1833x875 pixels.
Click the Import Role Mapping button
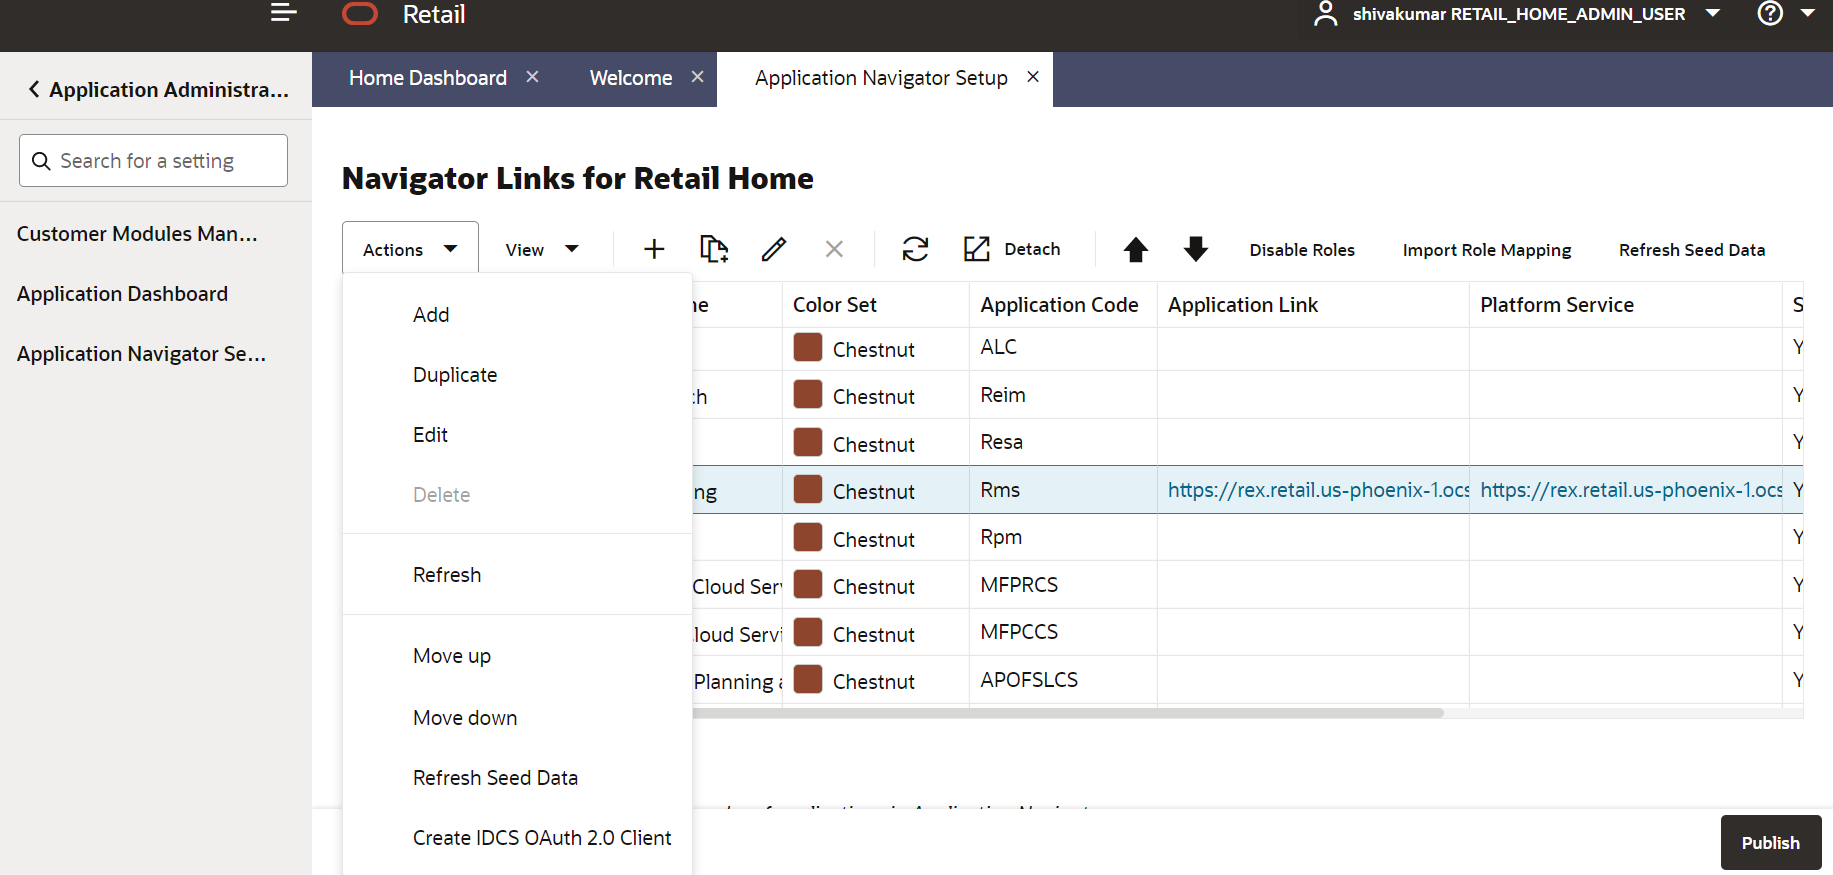[1487, 250]
